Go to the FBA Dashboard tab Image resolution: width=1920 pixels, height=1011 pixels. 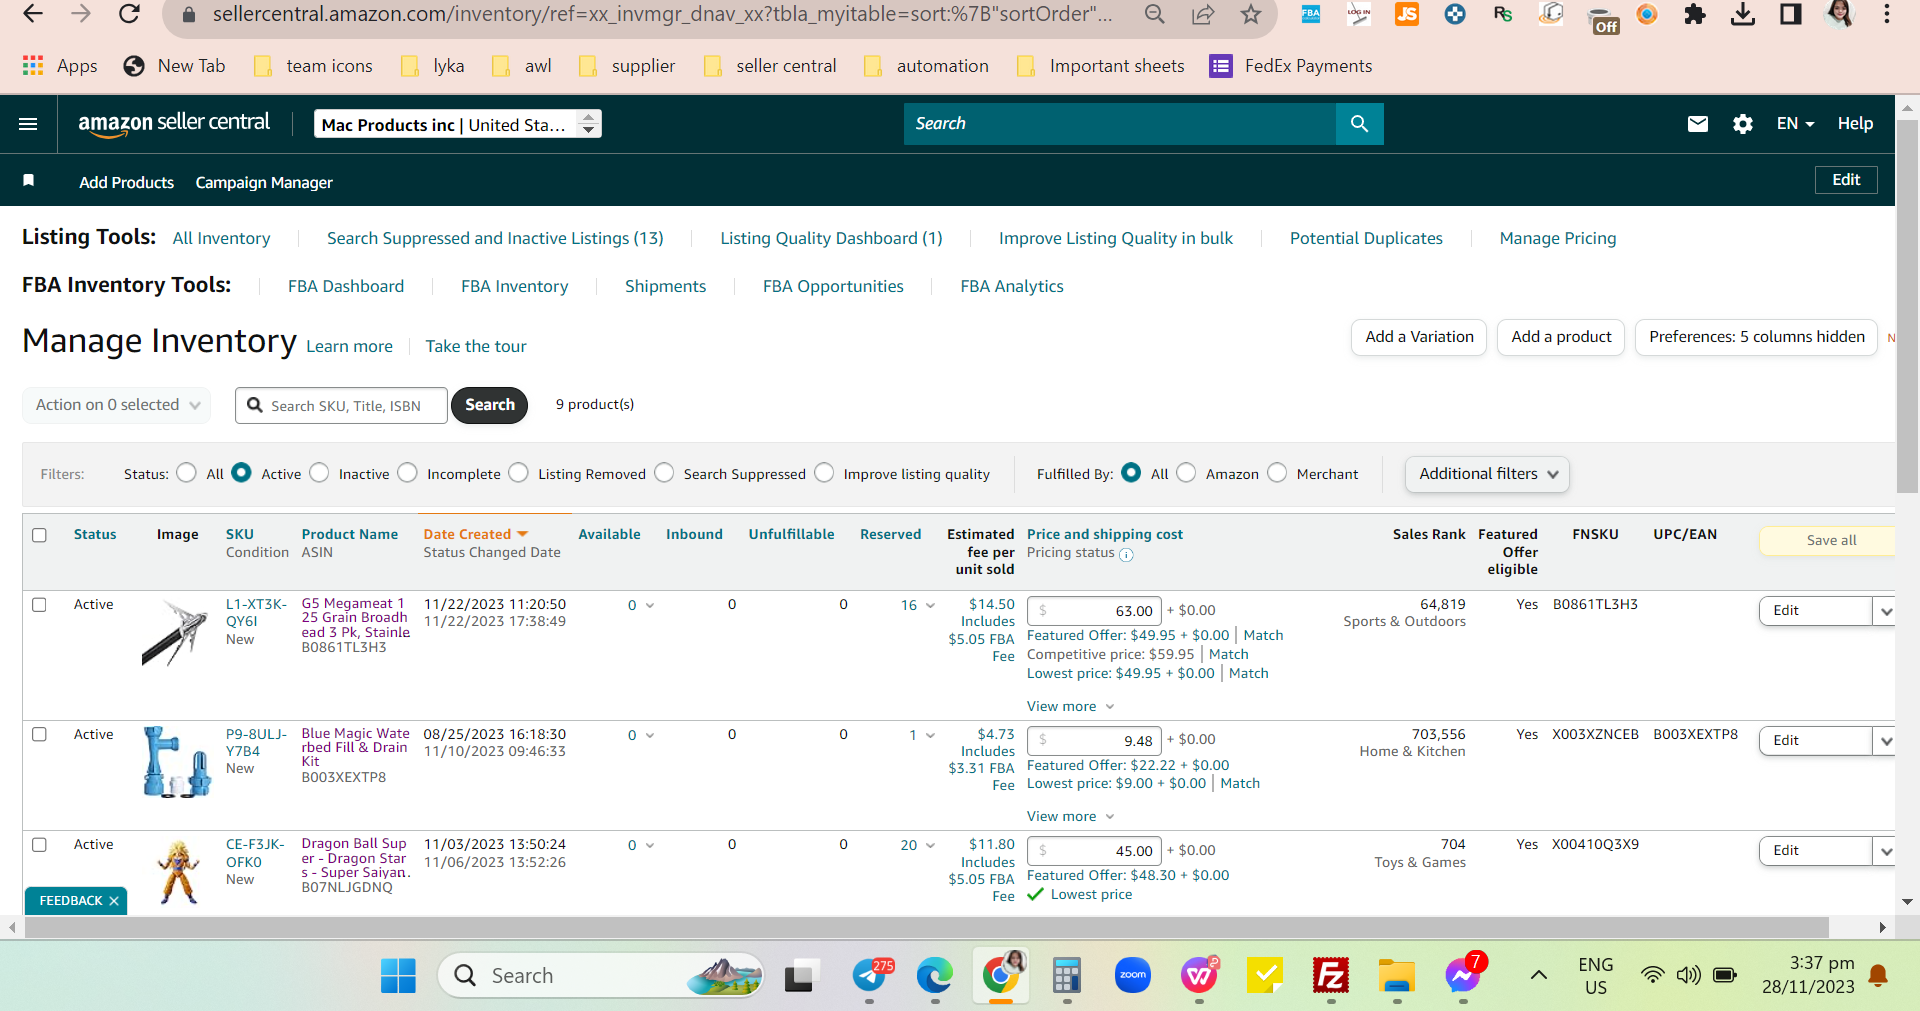[346, 286]
